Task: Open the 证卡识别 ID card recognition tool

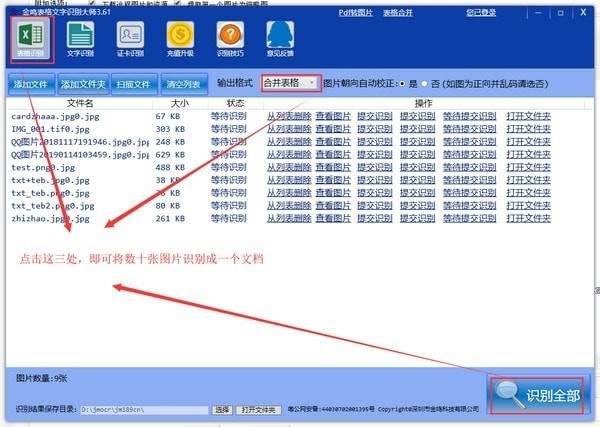Action: (x=130, y=40)
